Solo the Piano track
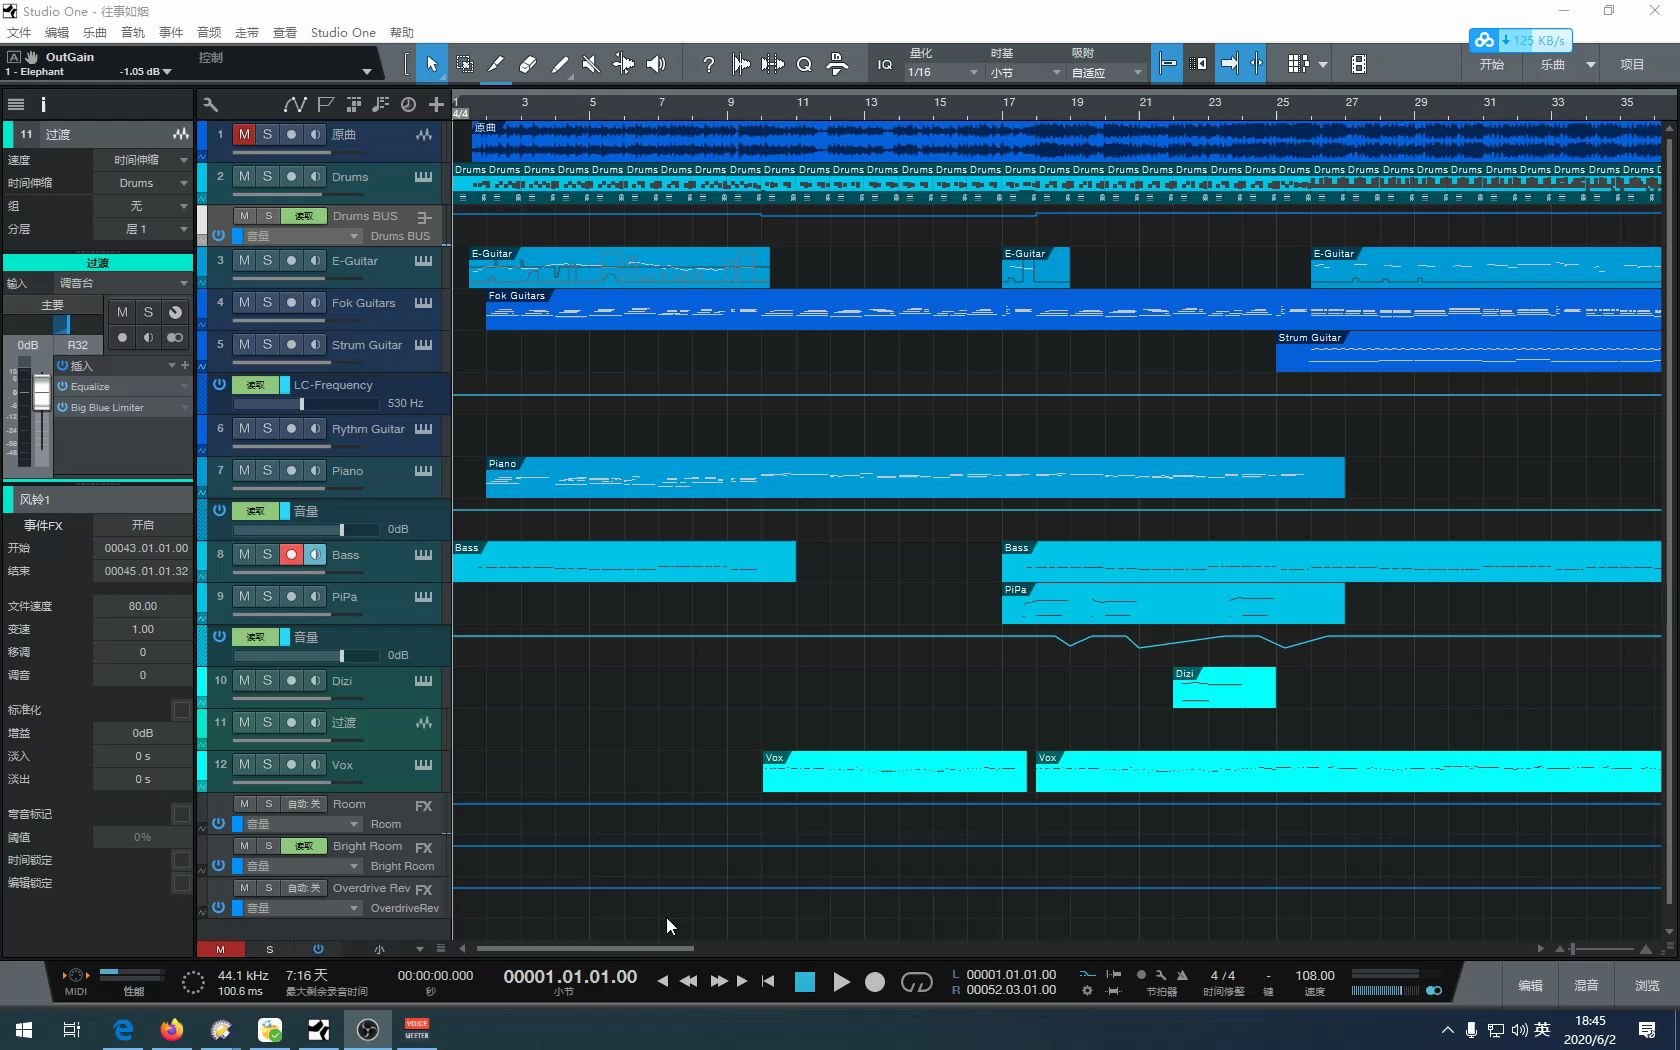The width and height of the screenshot is (1680, 1050). tap(267, 470)
